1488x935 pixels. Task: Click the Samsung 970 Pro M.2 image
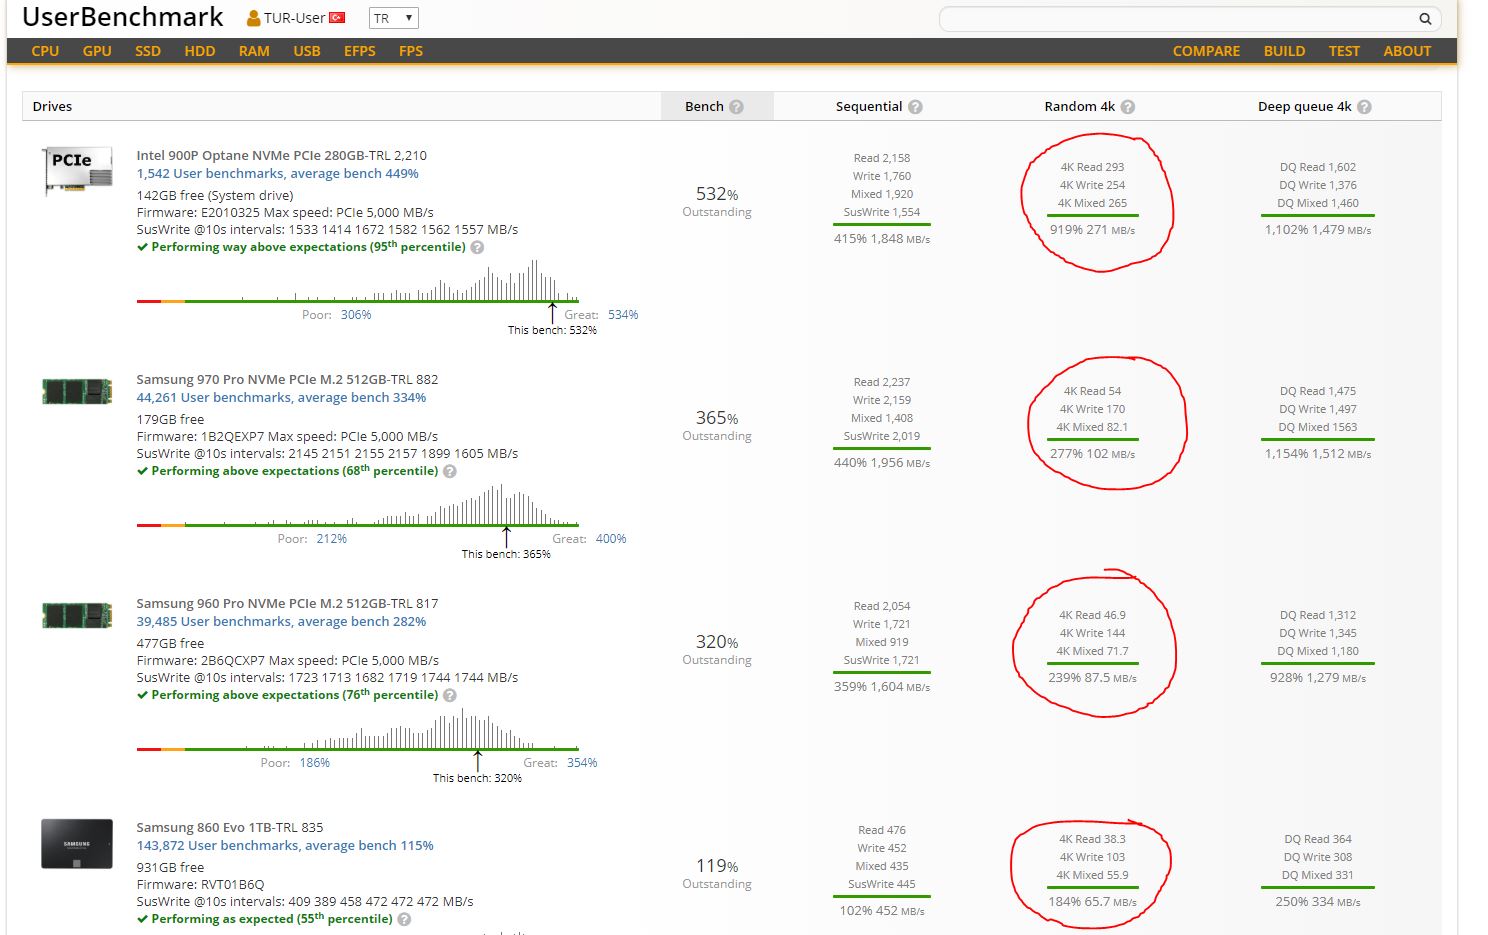click(76, 391)
